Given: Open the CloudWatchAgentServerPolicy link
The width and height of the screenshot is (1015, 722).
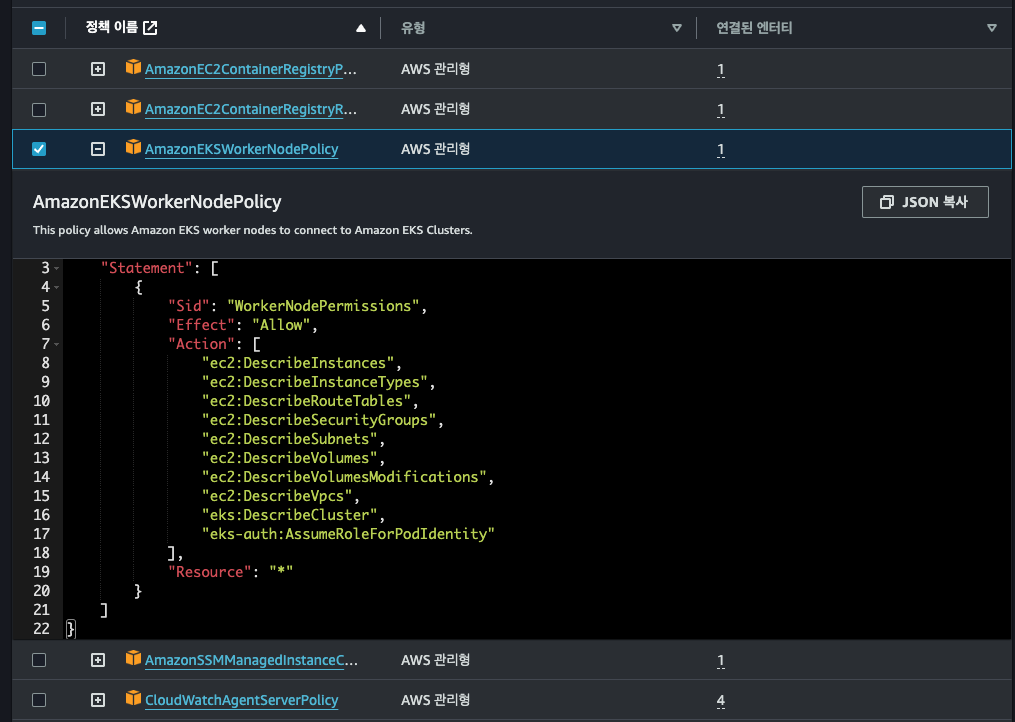Looking at the screenshot, I should click(241, 700).
